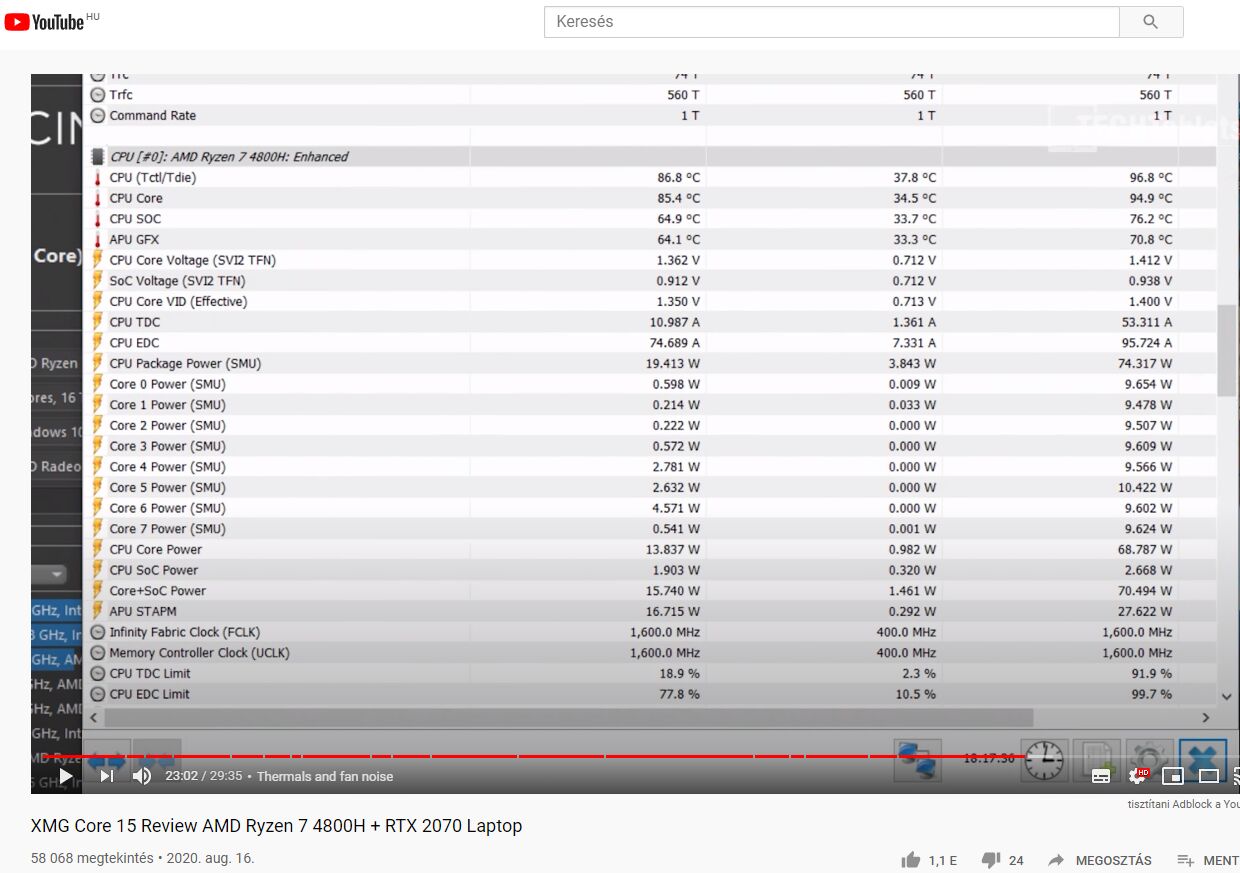Click HWiNFO network computers icon
1240x873 pixels.
click(x=917, y=760)
